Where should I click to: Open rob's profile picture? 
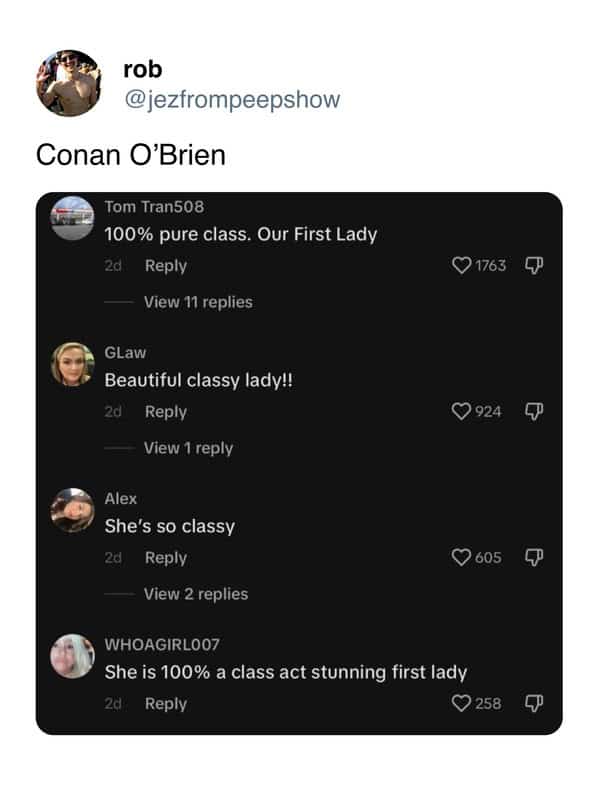[x=69, y=83]
